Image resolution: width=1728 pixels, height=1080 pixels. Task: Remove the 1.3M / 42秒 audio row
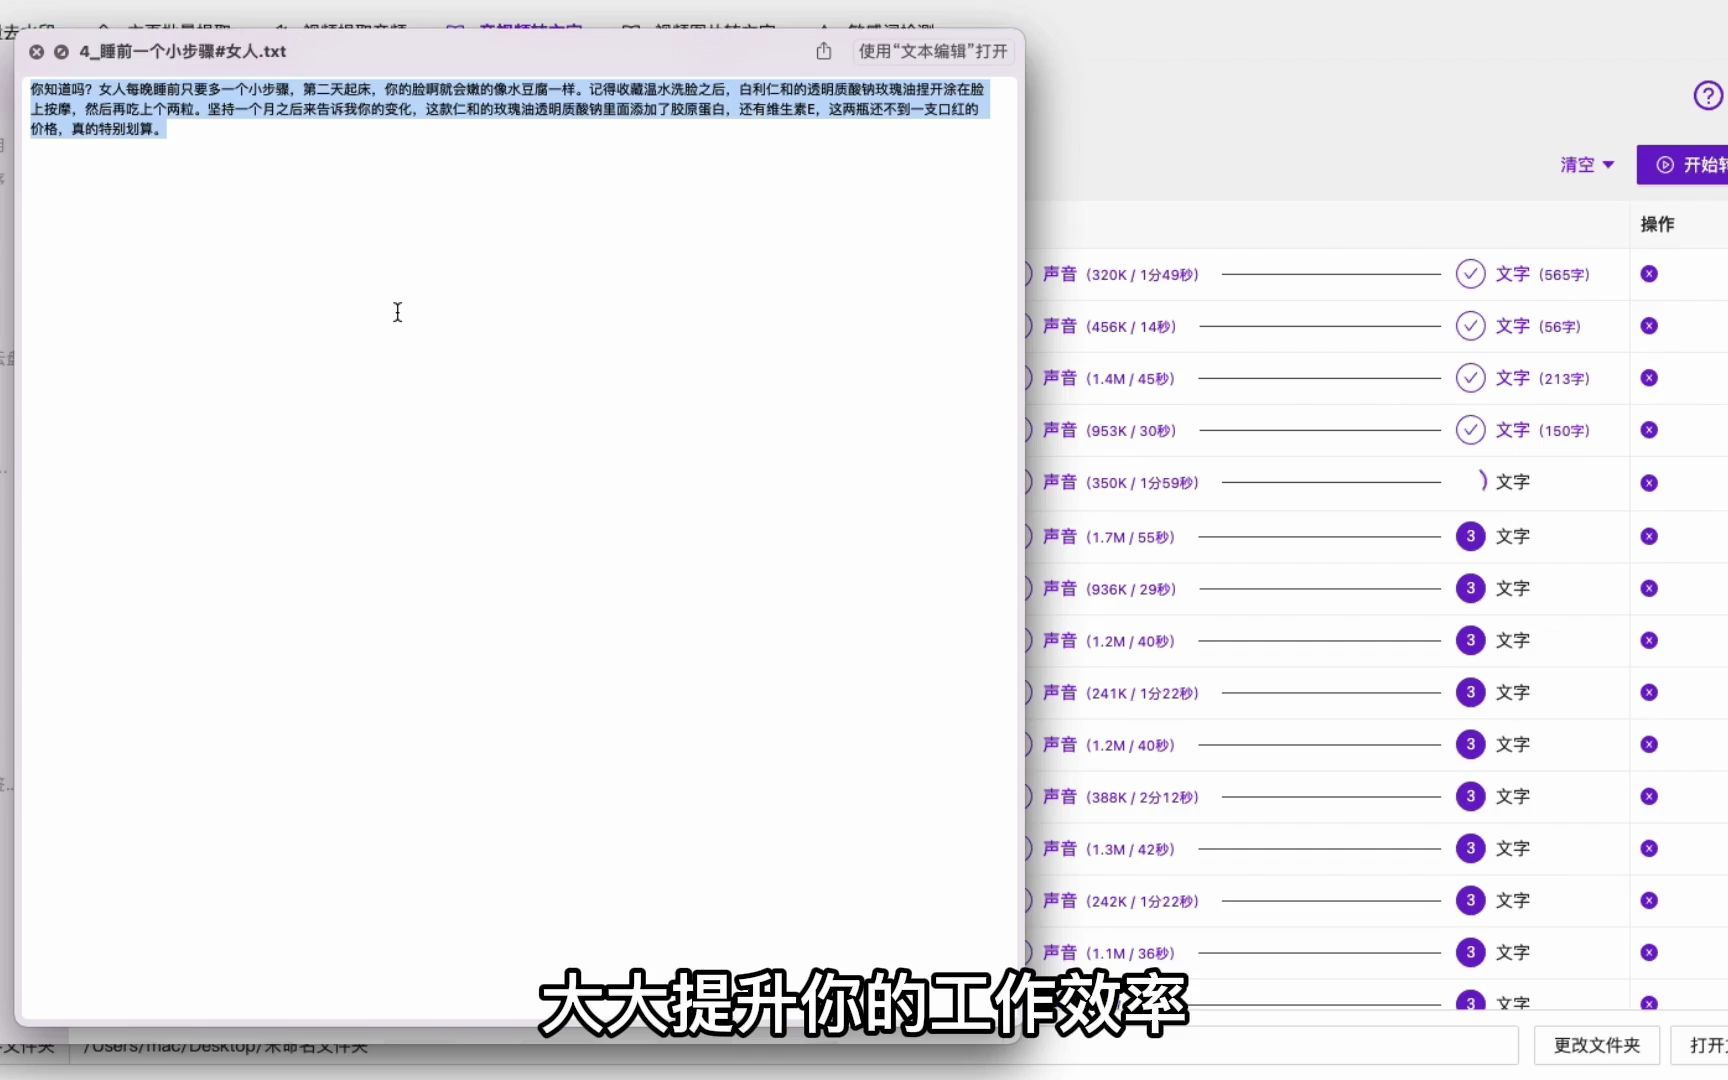[x=1649, y=849]
